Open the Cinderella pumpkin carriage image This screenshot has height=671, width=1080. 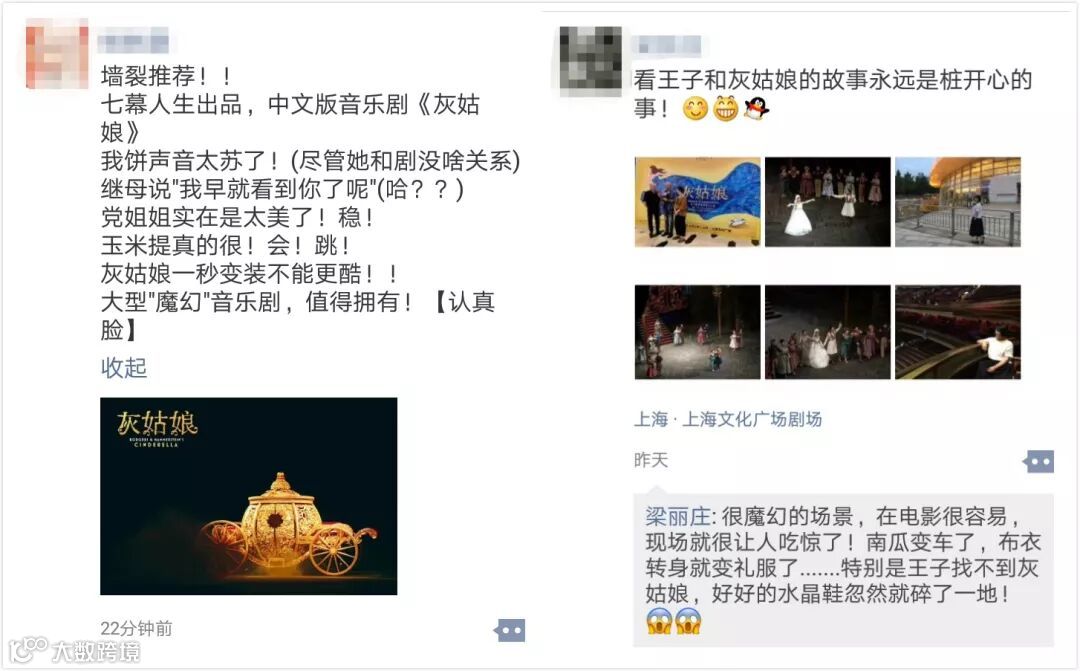pyautogui.click(x=249, y=496)
